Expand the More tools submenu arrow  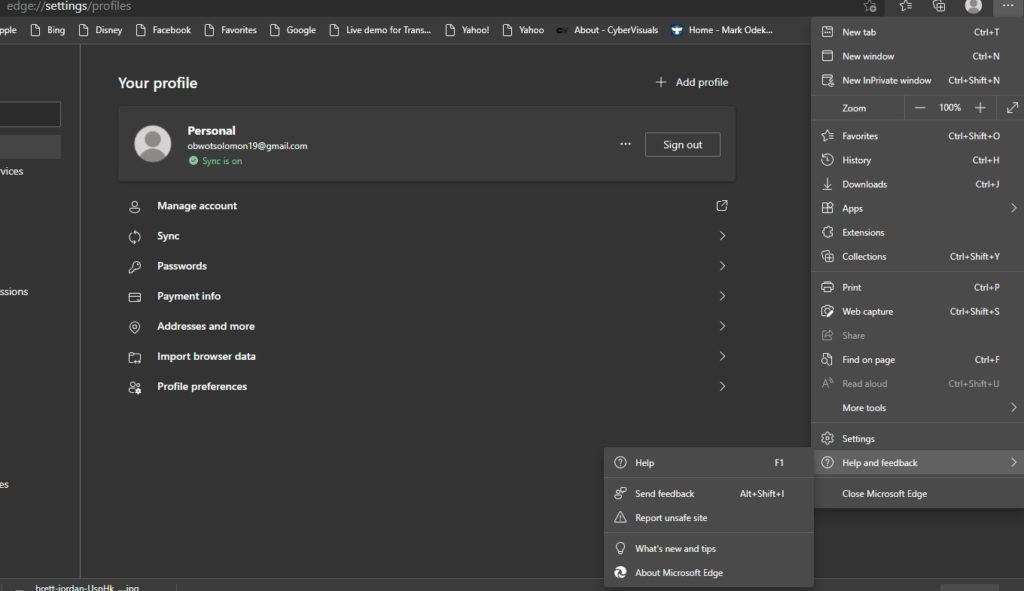pyautogui.click(x=1014, y=407)
